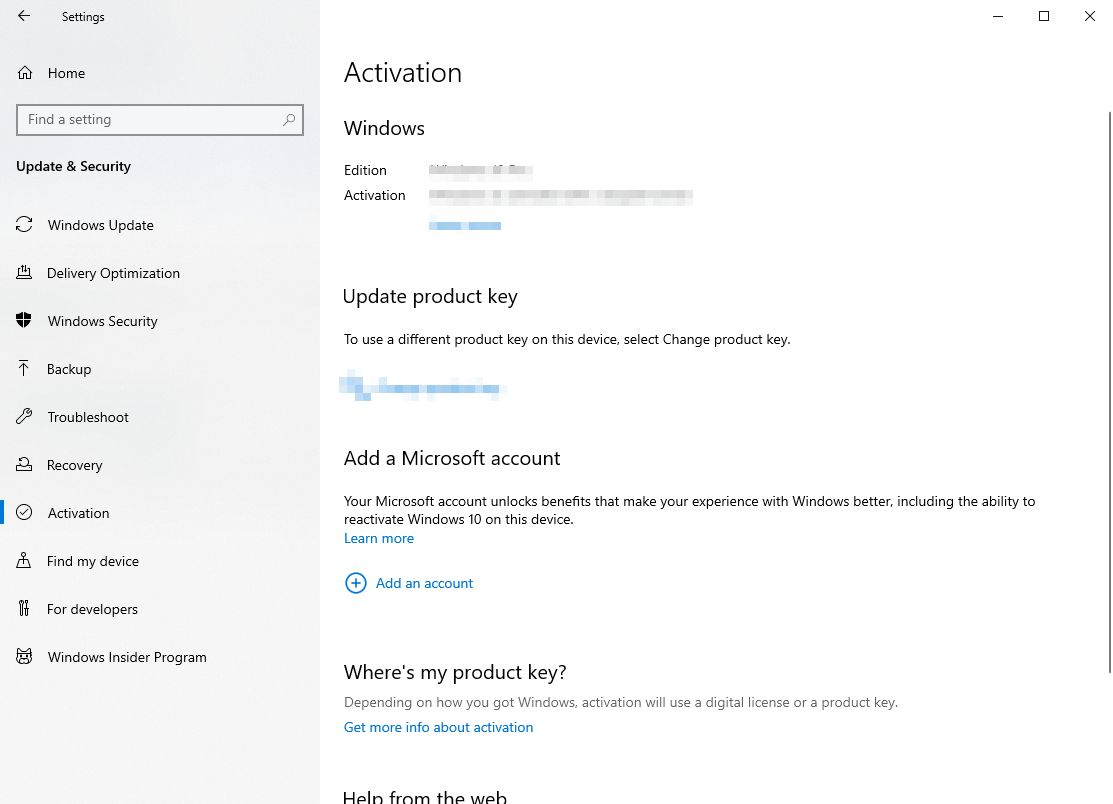Image resolution: width=1113 pixels, height=804 pixels.
Task: Select the Update & Security heading
Action: point(73,167)
